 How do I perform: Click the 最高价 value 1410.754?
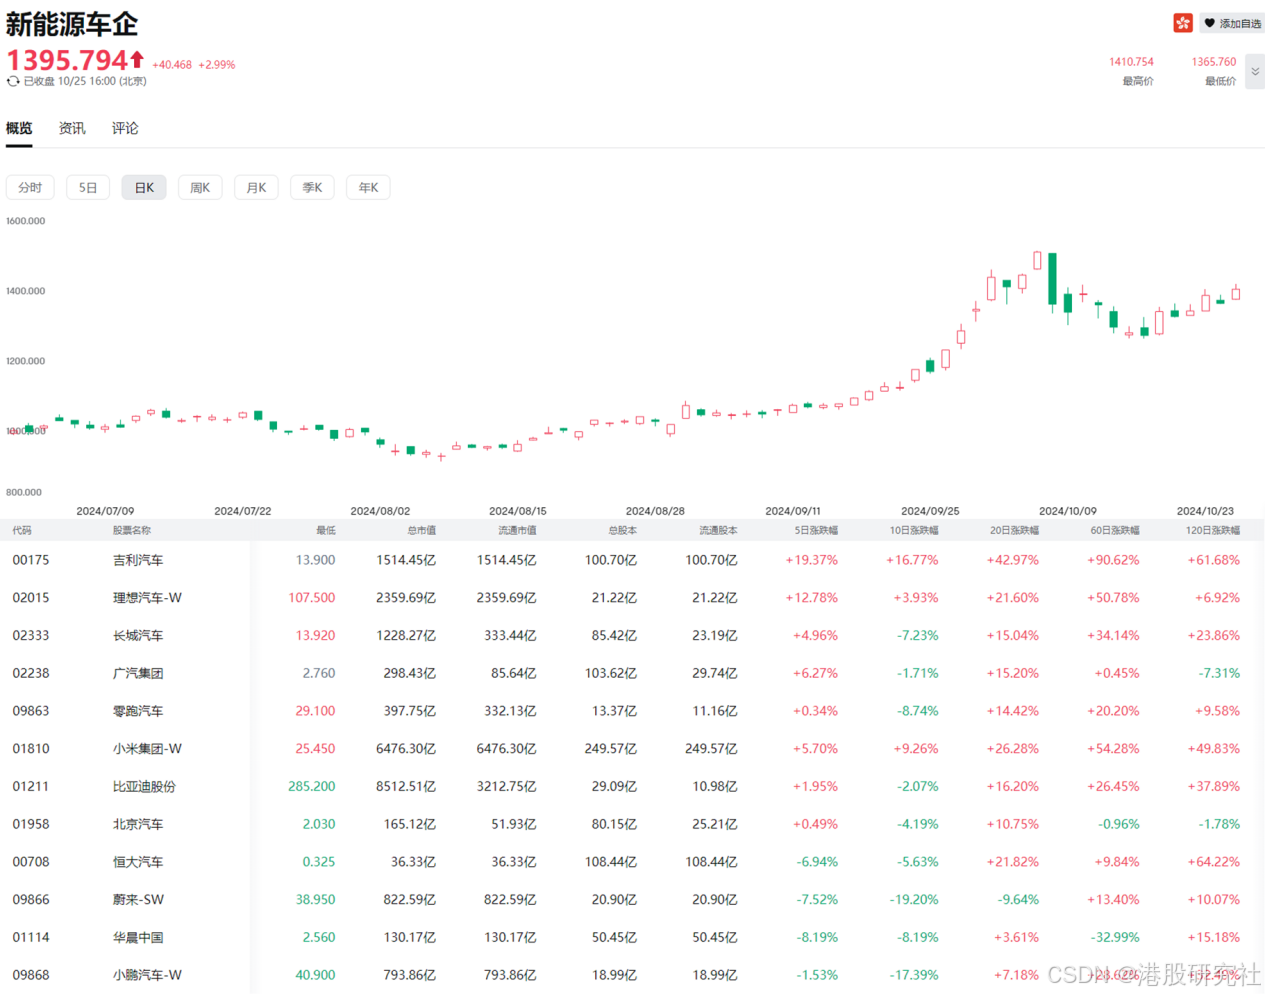(1131, 62)
